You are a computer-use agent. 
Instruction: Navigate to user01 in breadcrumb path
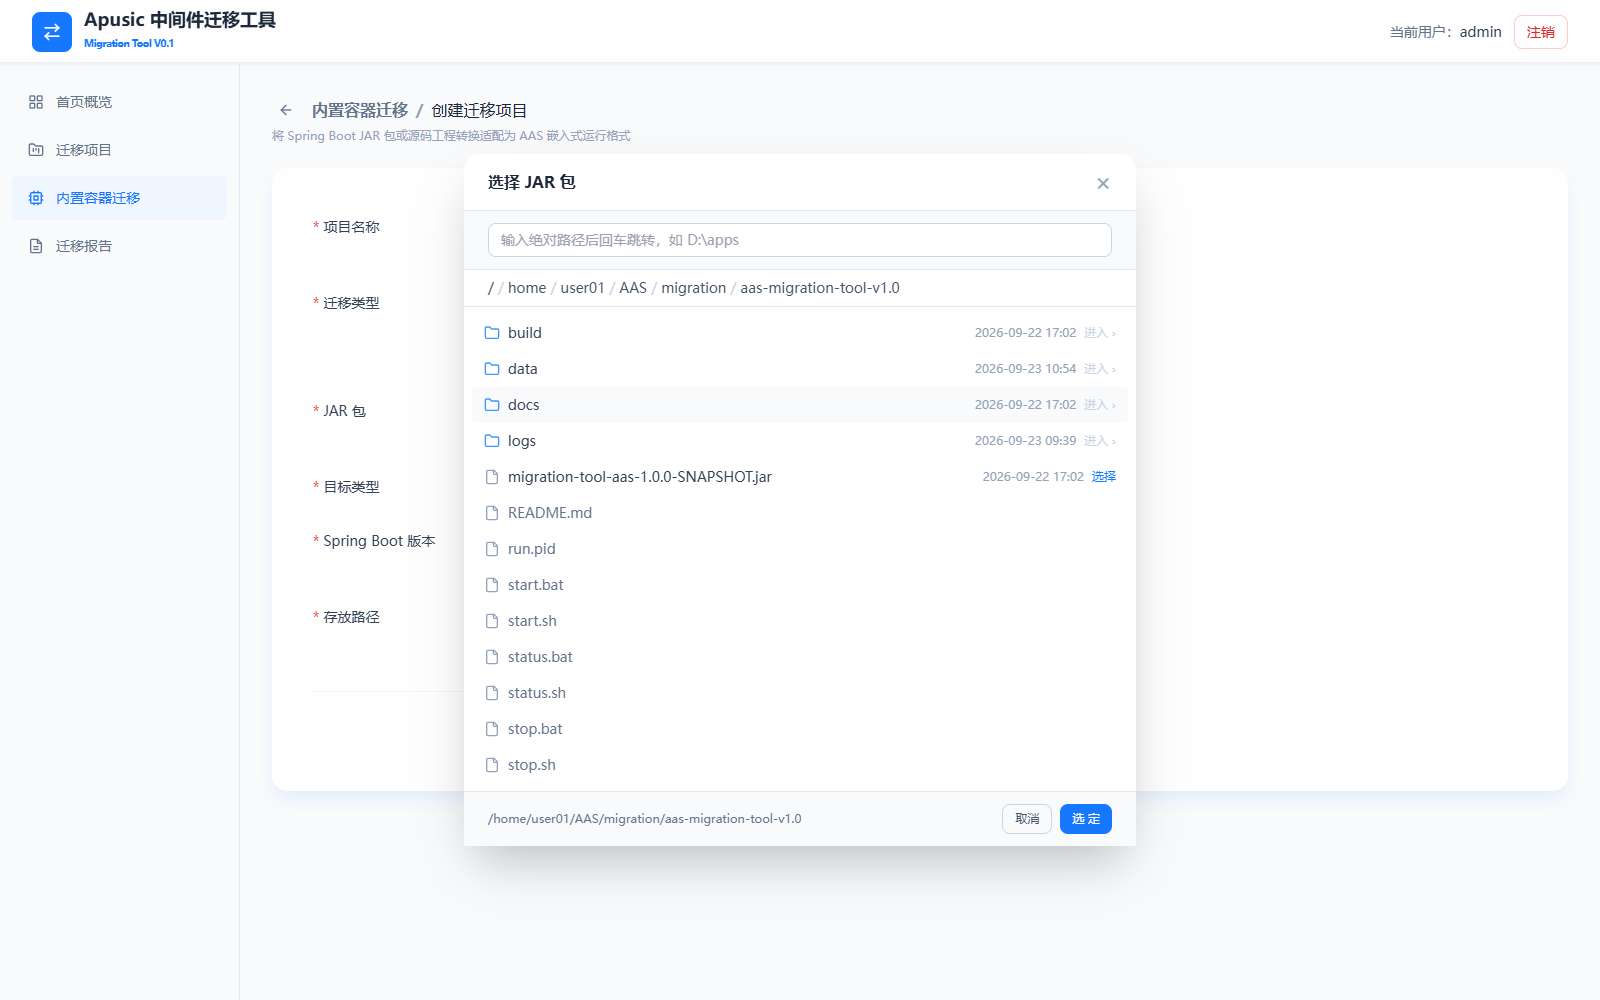[x=582, y=288]
